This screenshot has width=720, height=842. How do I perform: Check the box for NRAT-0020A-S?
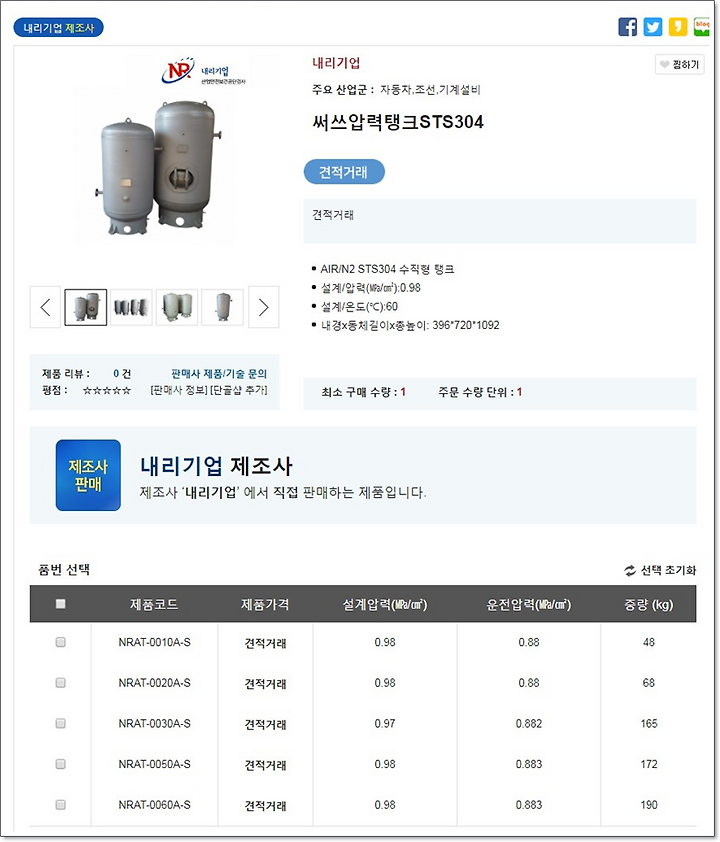pos(61,683)
